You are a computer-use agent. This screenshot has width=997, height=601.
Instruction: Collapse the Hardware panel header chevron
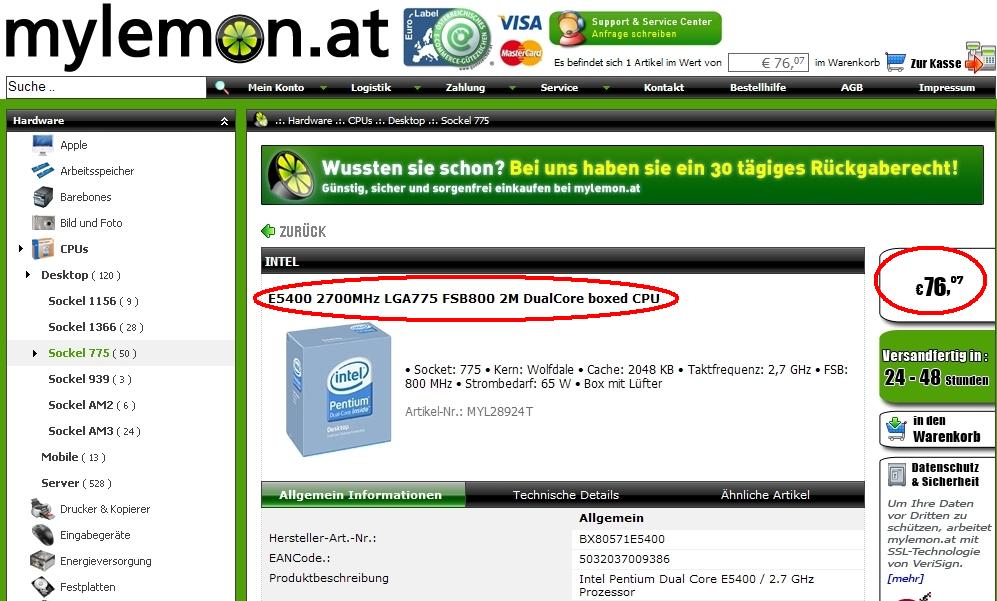(224, 121)
